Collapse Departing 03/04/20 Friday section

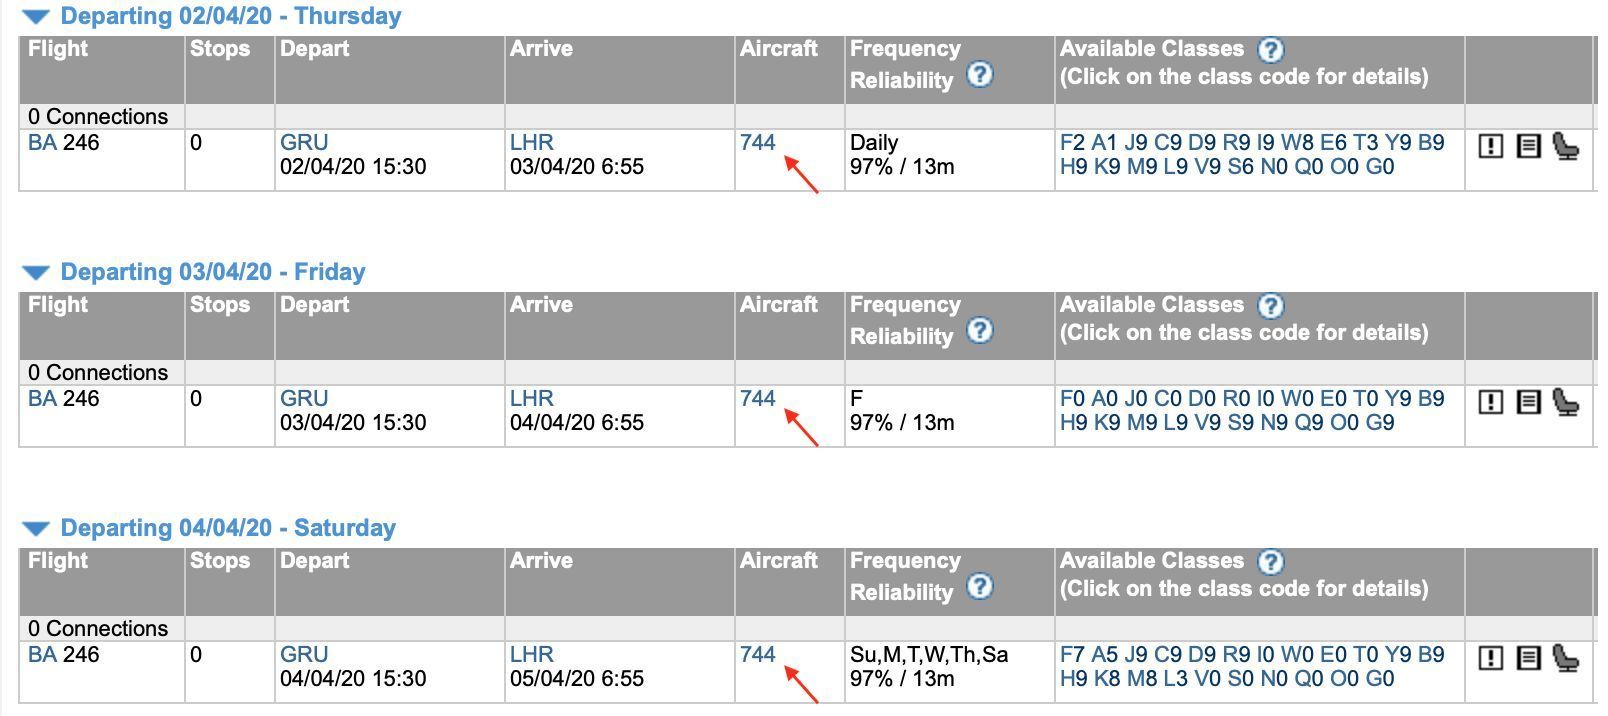click(35, 273)
